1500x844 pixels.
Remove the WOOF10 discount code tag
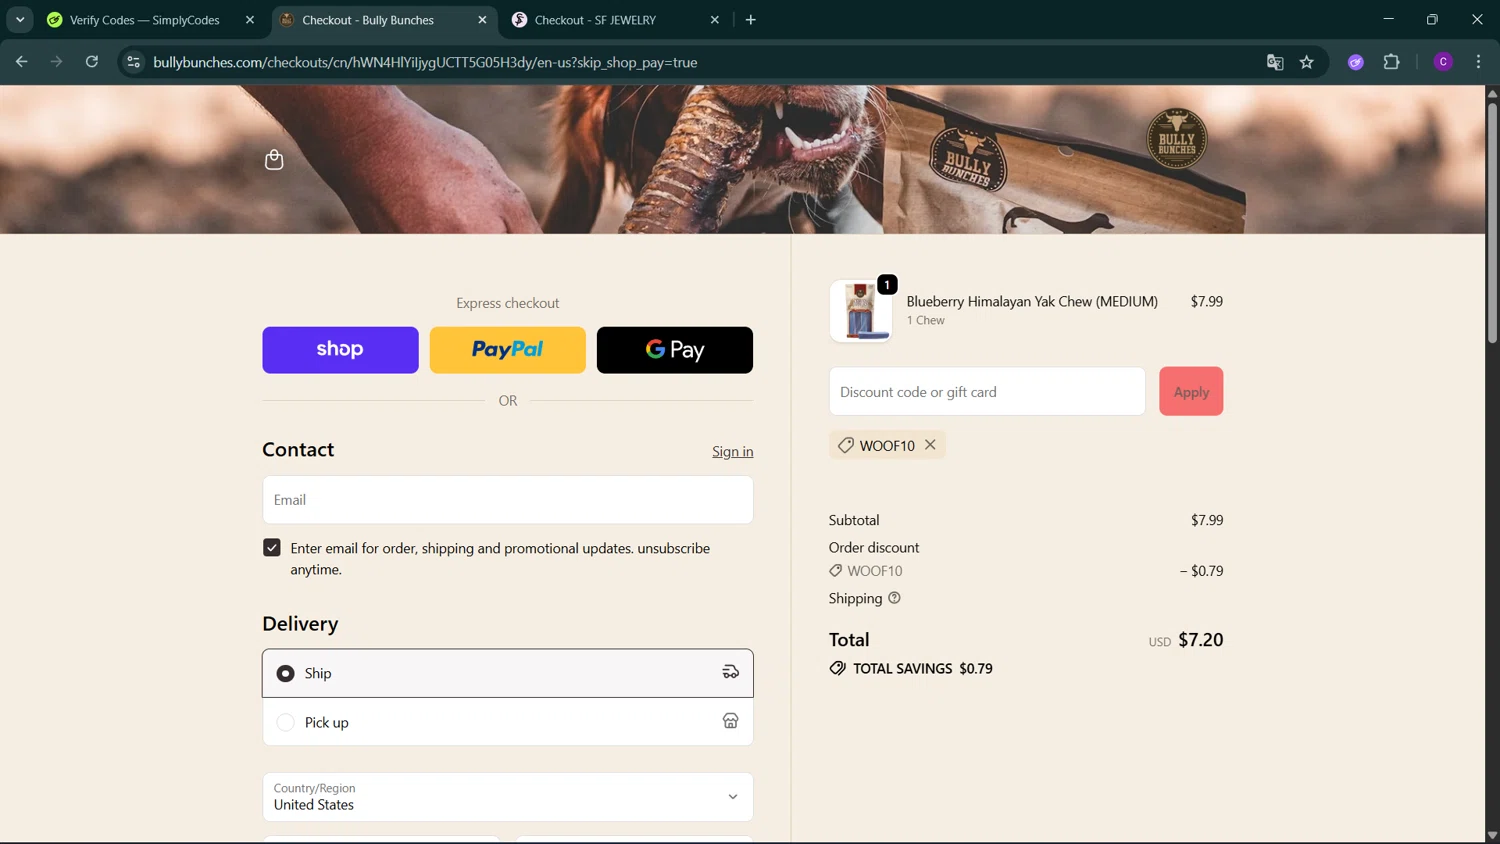point(930,445)
